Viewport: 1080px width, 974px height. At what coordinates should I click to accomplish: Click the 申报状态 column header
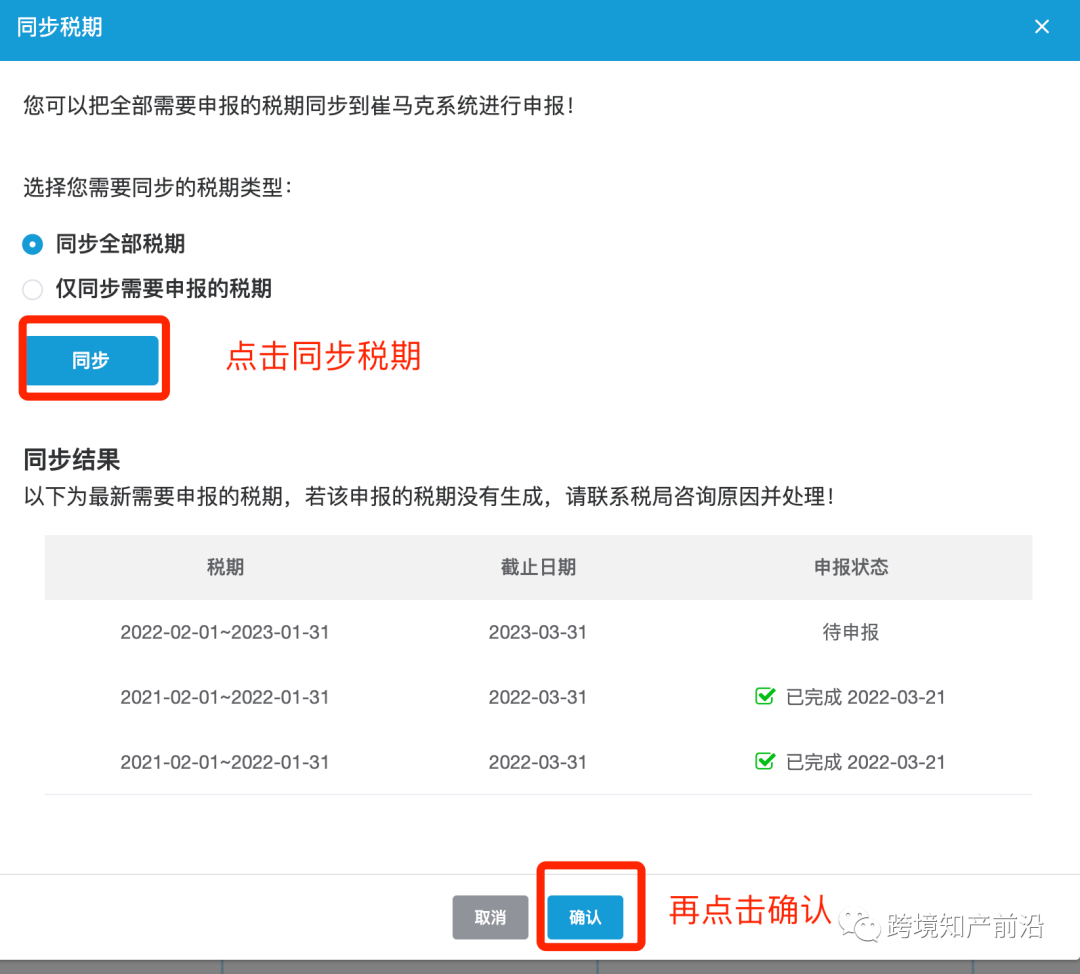click(851, 567)
